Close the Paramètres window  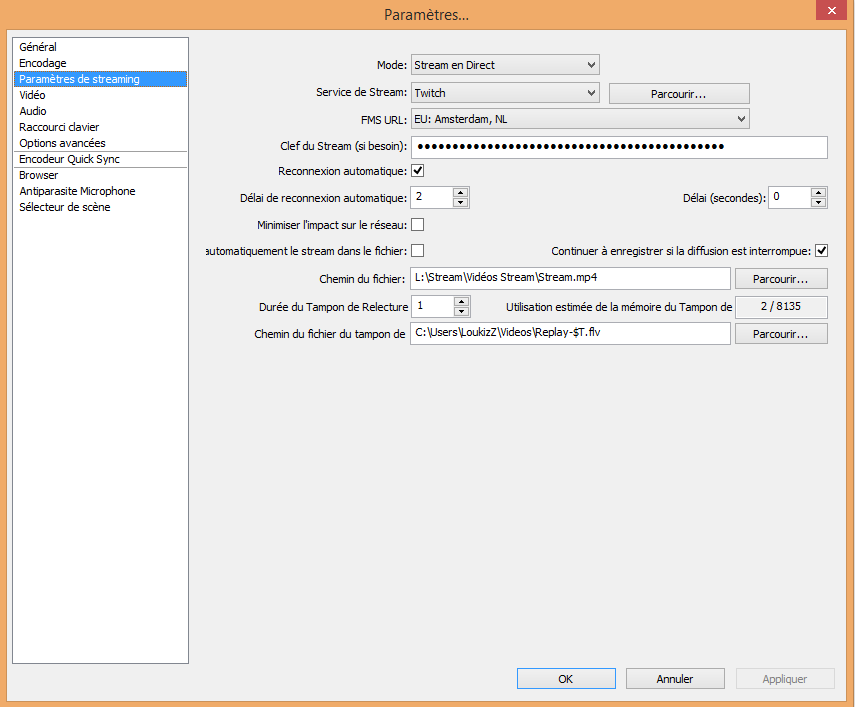(x=832, y=10)
